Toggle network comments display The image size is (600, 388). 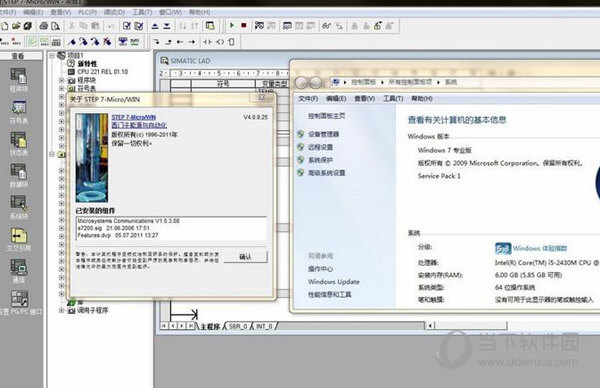(x=44, y=42)
